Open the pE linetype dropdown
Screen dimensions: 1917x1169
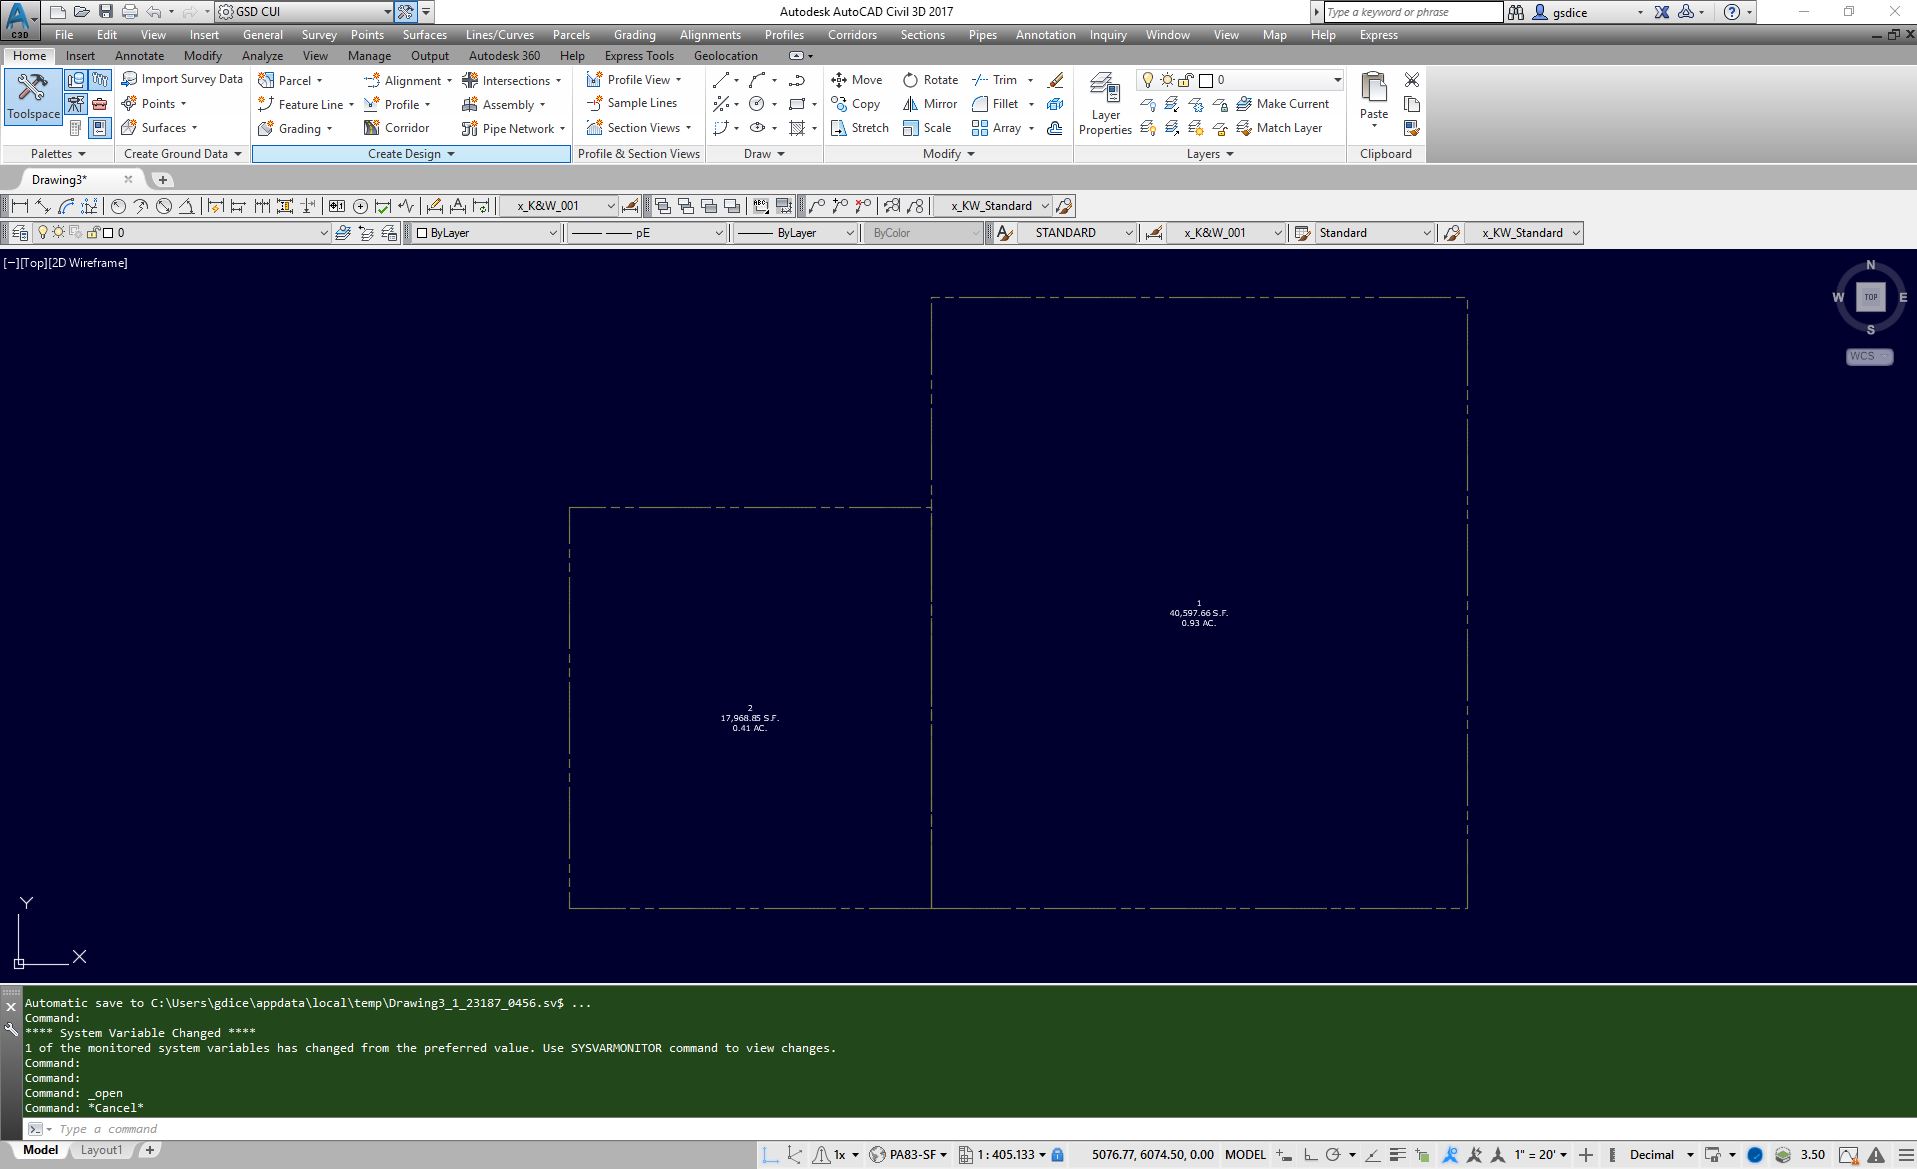click(716, 232)
